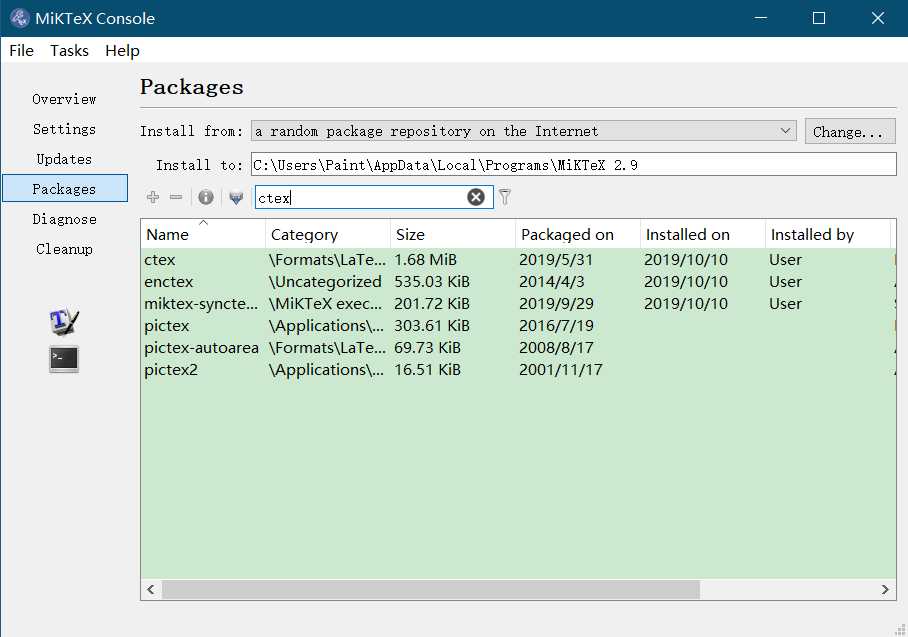Clear the ctex search text
The height and width of the screenshot is (637, 908).
click(476, 197)
